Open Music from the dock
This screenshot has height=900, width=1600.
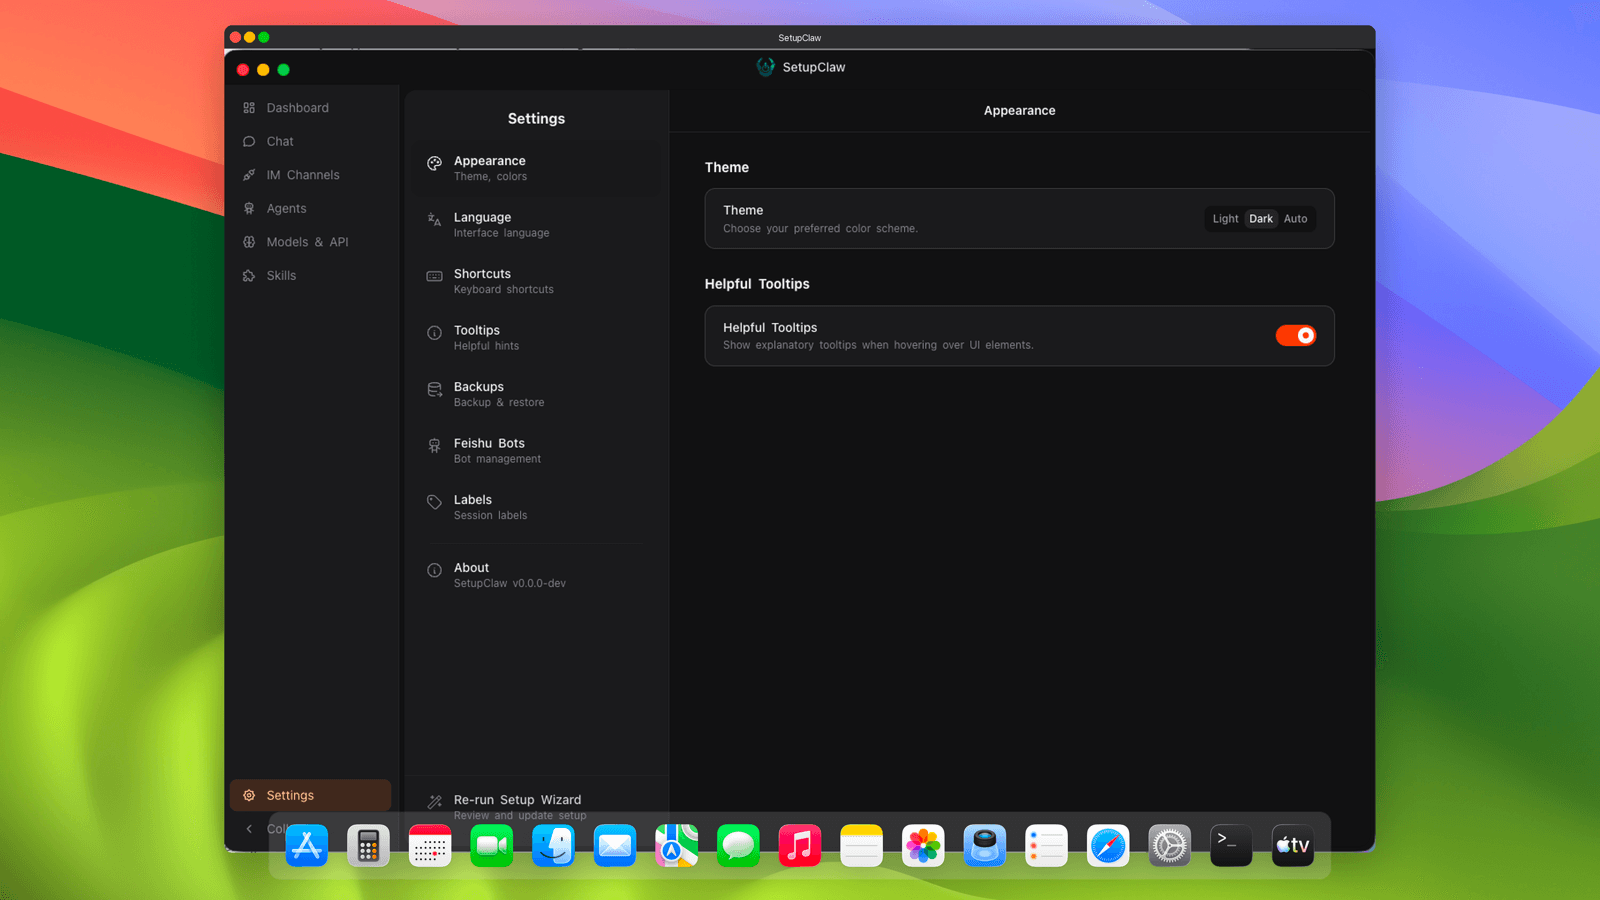[x=800, y=846]
